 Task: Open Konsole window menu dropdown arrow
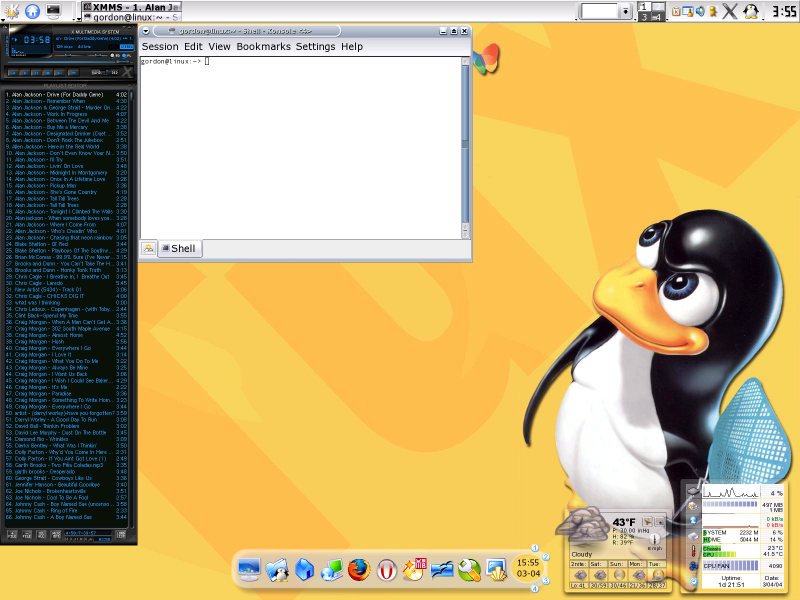pyautogui.click(x=146, y=31)
